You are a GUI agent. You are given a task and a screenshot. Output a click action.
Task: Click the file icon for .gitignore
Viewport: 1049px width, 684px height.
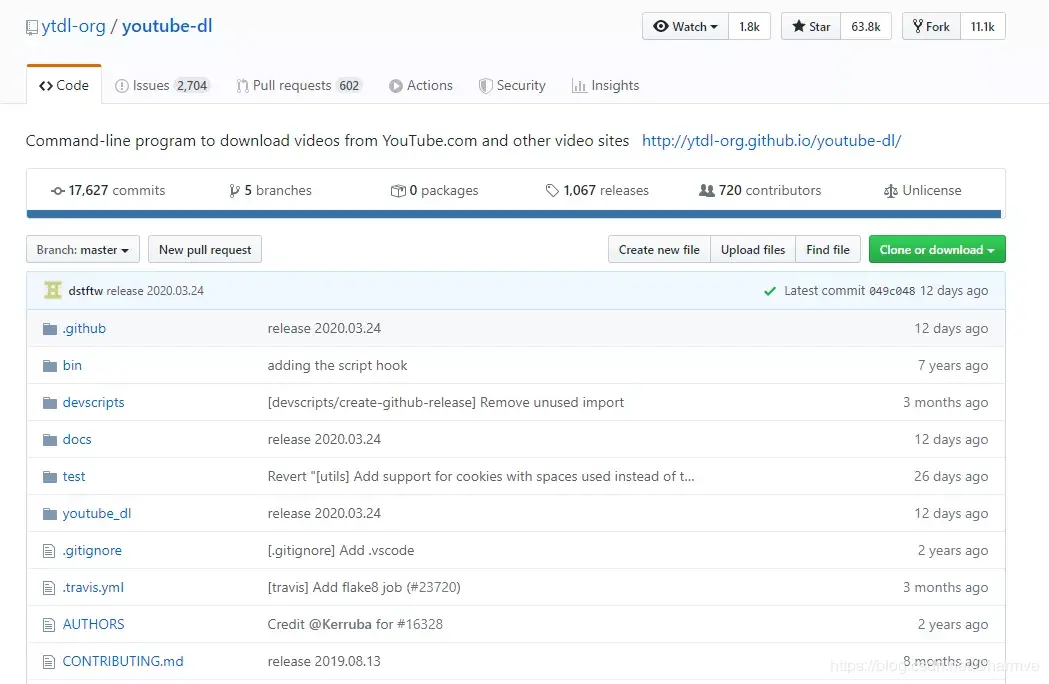(49, 551)
